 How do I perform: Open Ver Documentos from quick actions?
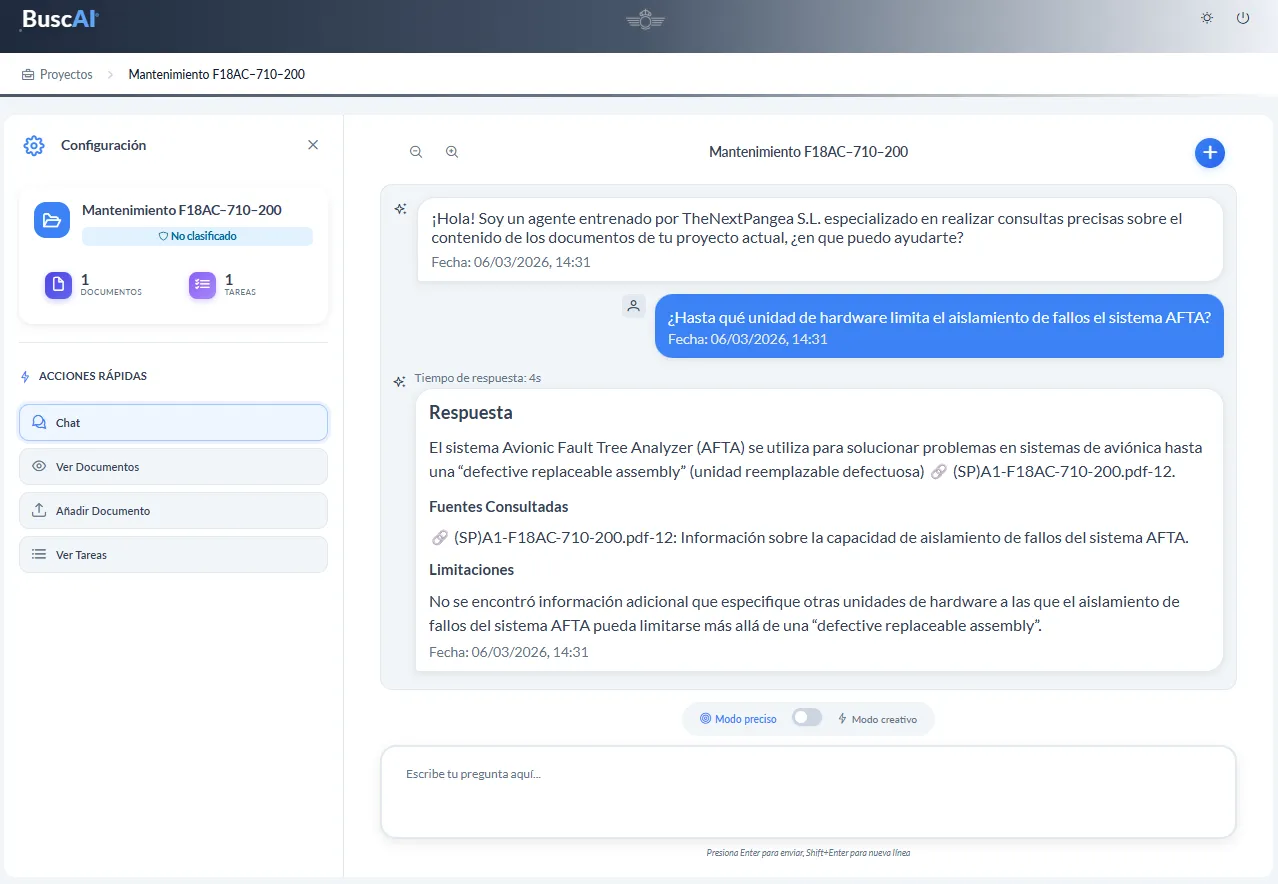click(172, 466)
